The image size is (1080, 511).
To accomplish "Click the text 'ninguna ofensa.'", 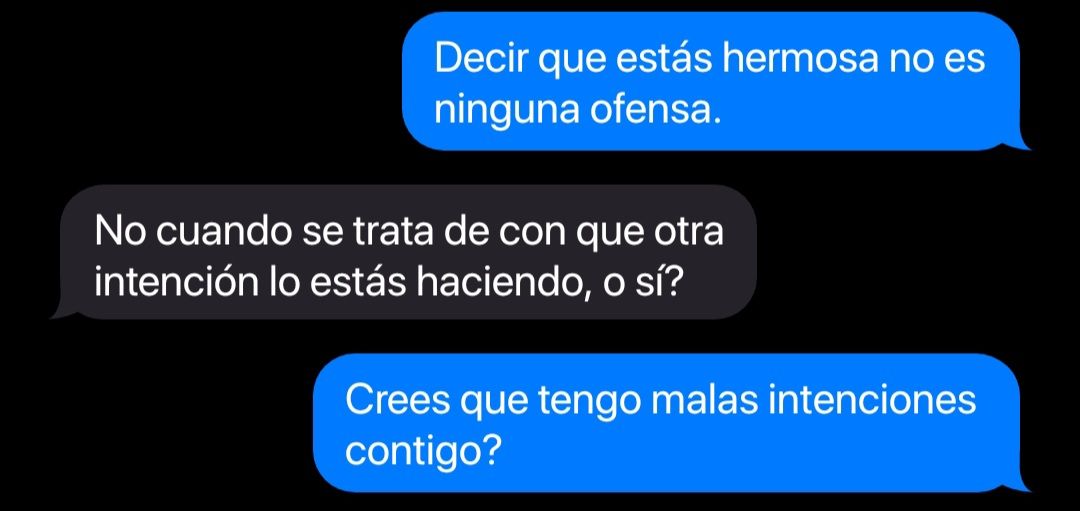I will tap(578, 111).
